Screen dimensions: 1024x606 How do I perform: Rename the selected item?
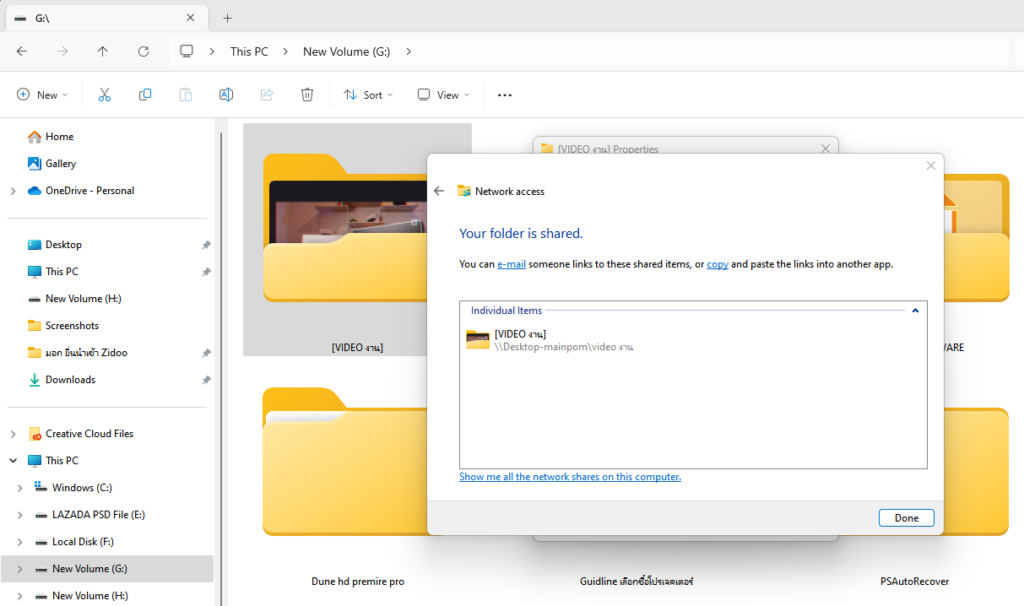pyautogui.click(x=226, y=95)
